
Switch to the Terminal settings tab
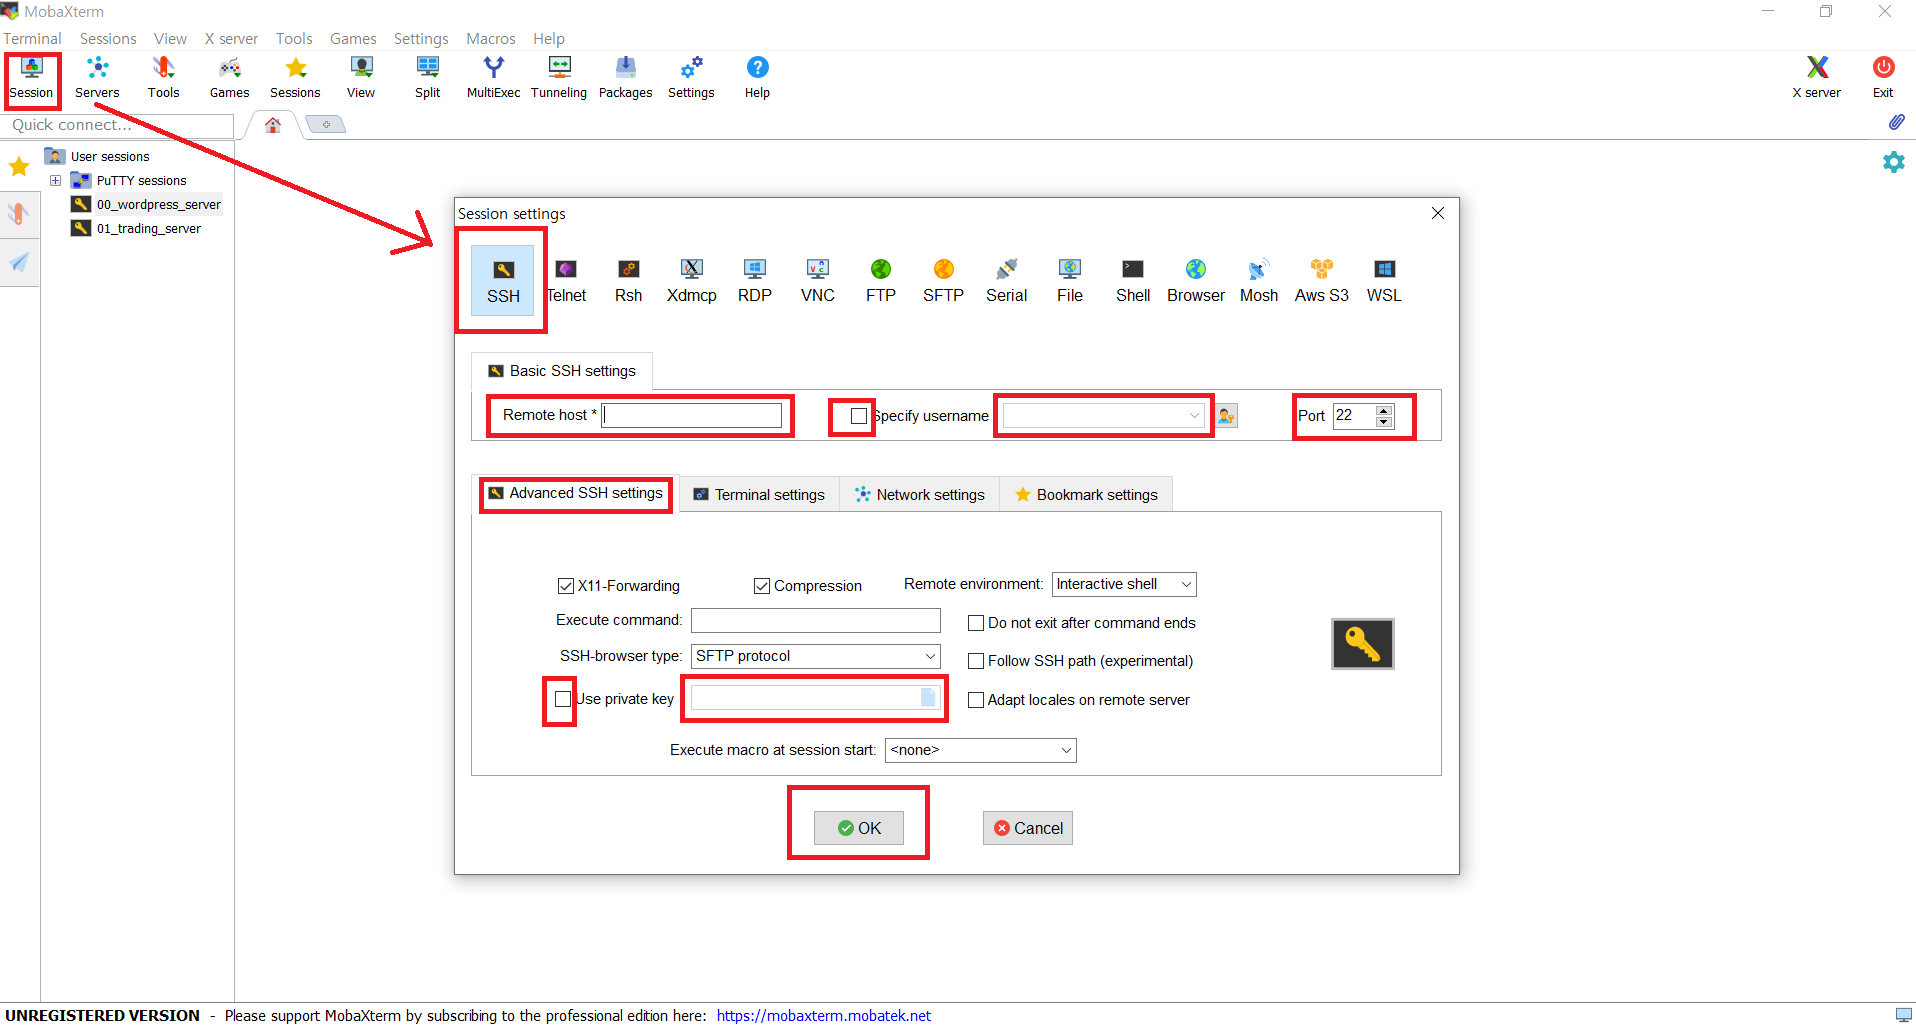tap(759, 495)
